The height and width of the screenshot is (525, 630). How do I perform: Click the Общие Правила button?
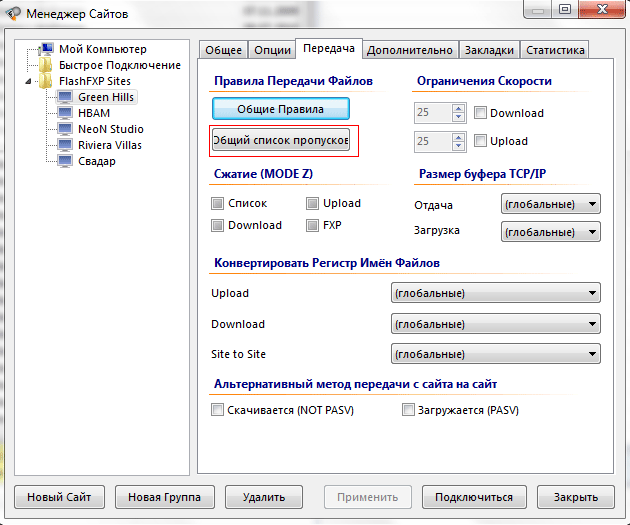tap(281, 108)
